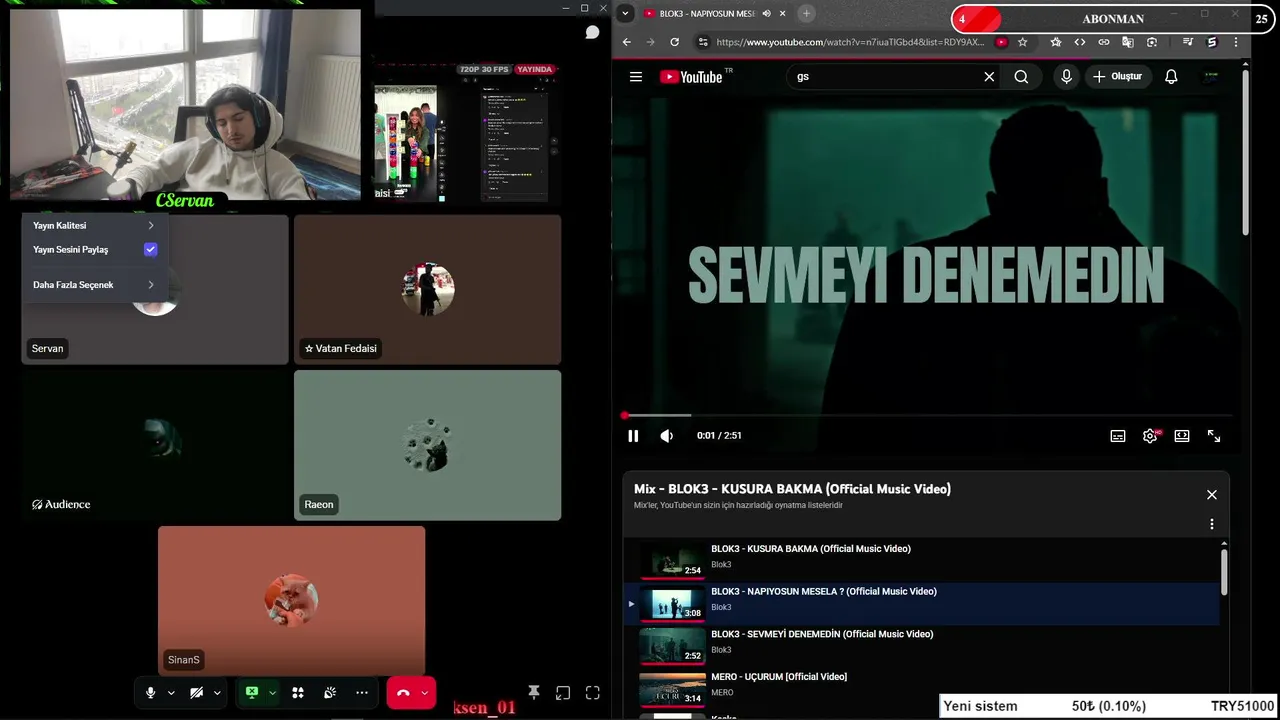
Task: Close the Mix playlist panel
Action: point(1212,494)
